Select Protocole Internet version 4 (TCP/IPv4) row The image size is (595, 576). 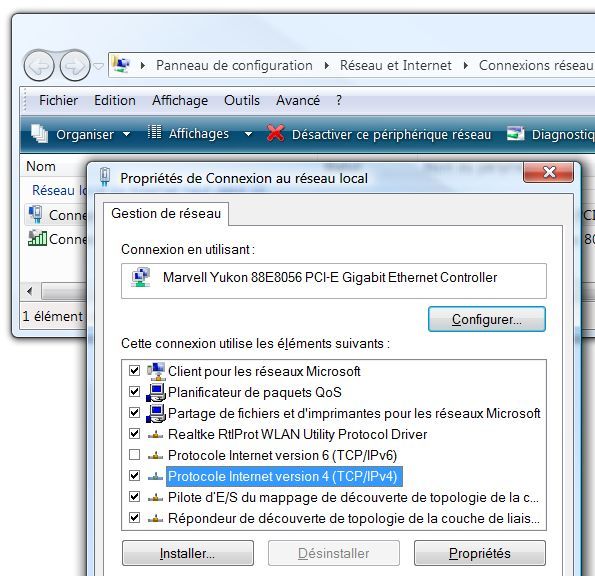coord(284,476)
